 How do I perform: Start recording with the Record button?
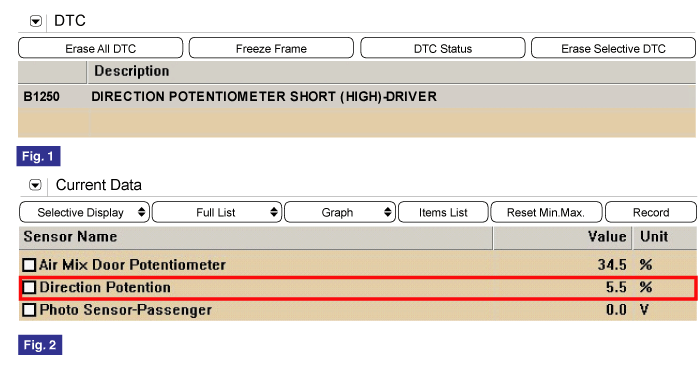pos(651,212)
